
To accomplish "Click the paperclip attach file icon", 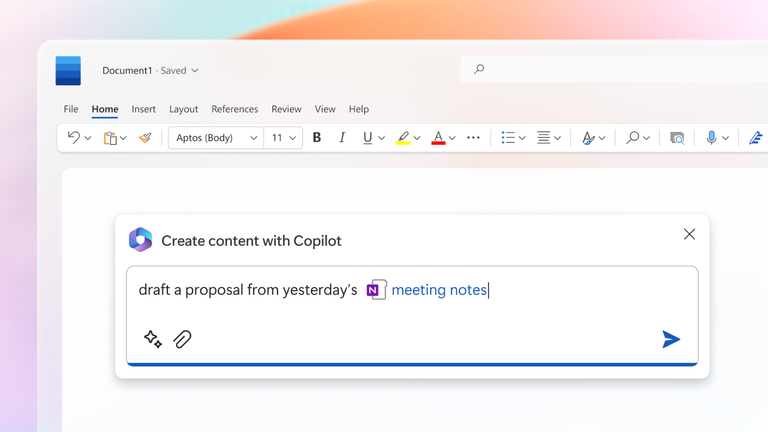I will (x=182, y=339).
